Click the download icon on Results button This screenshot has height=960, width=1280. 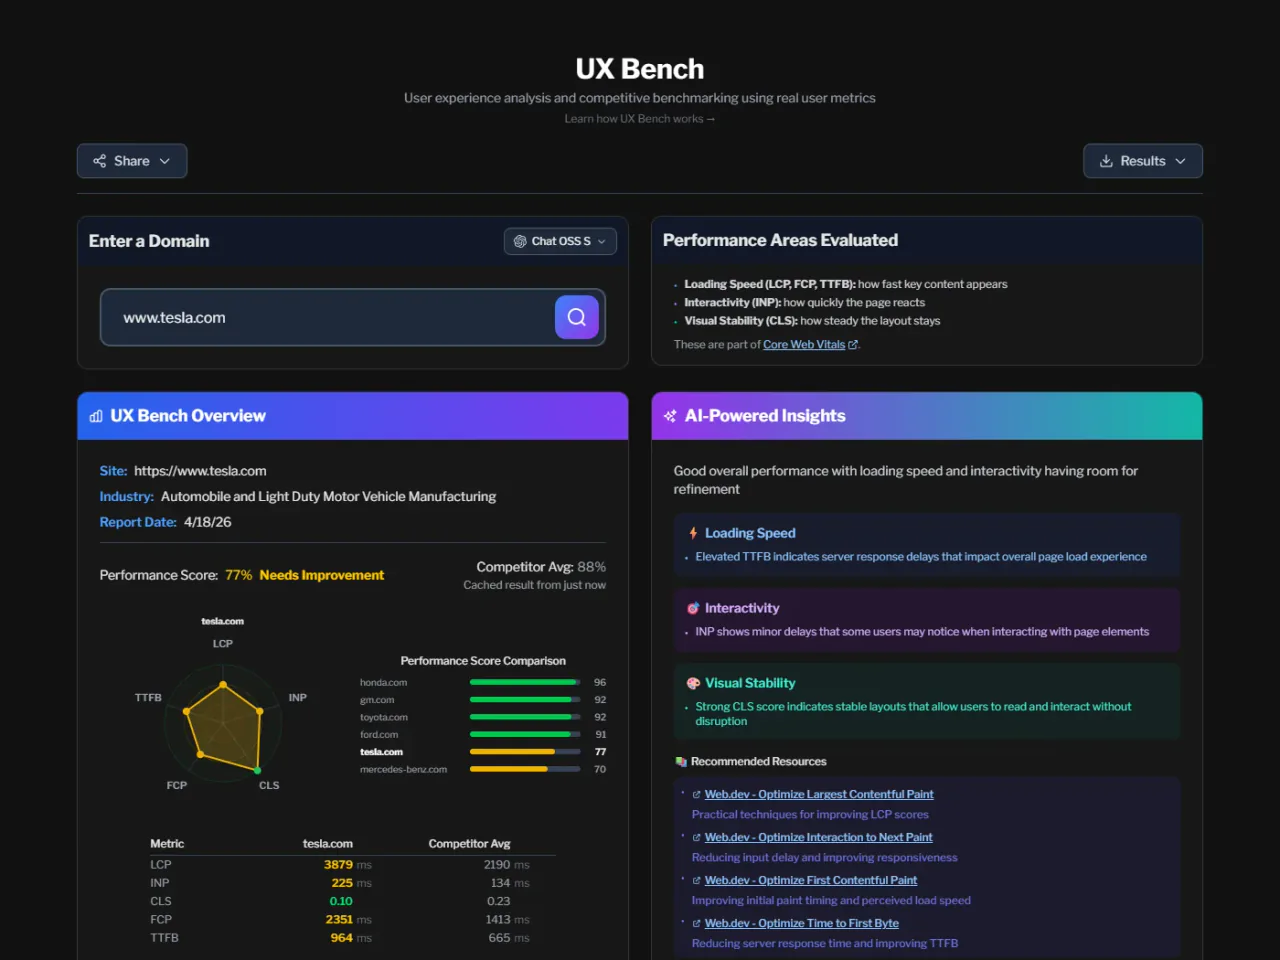tap(1106, 160)
